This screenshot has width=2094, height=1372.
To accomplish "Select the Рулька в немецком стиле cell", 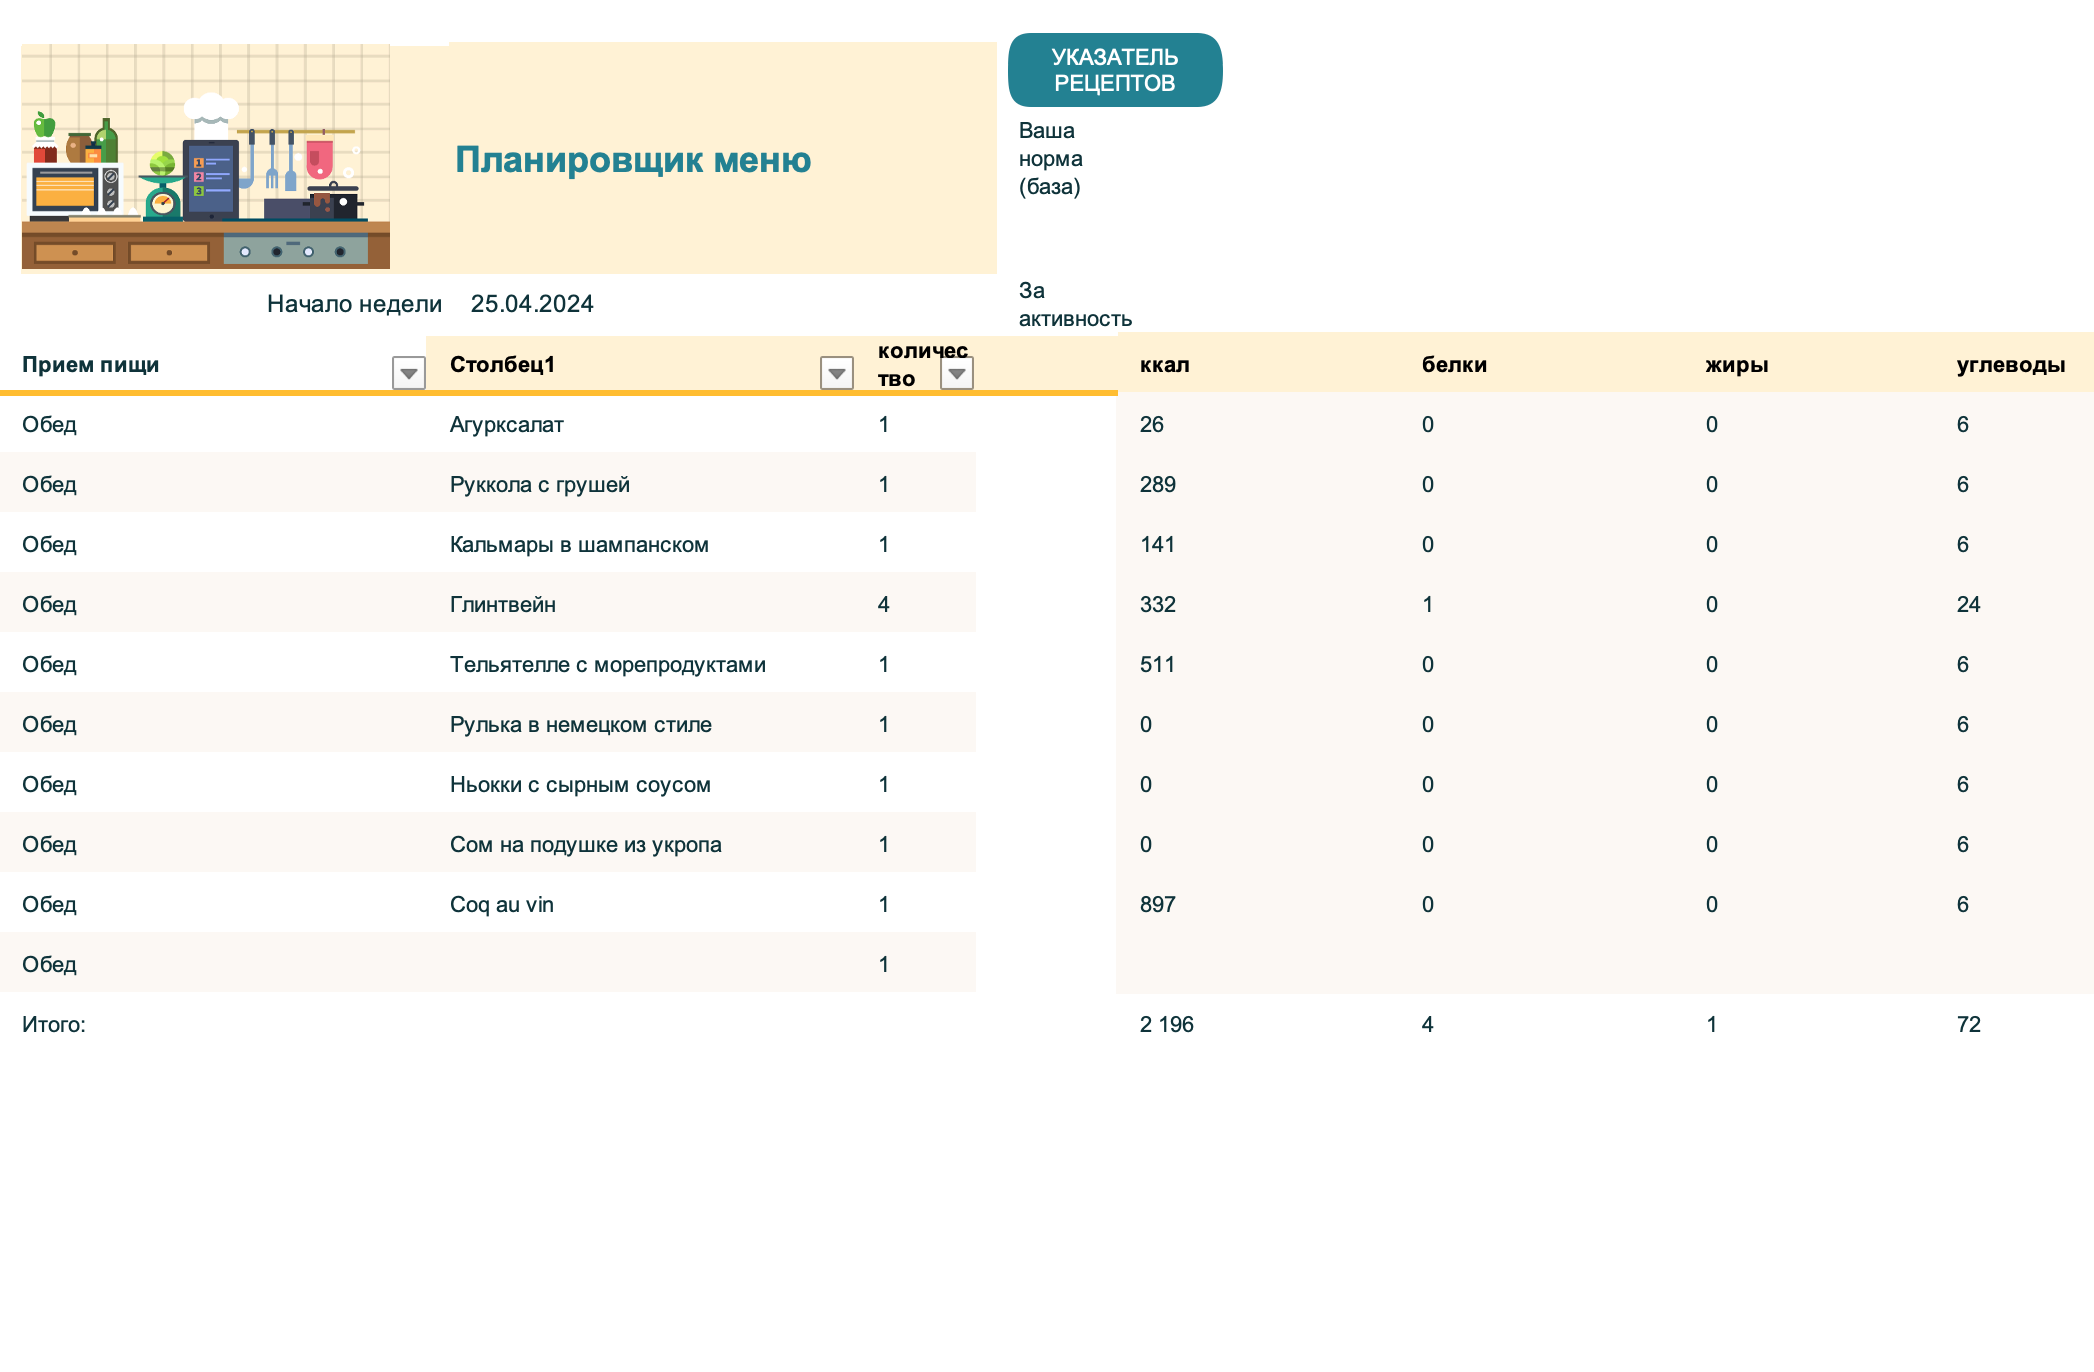I will [581, 724].
